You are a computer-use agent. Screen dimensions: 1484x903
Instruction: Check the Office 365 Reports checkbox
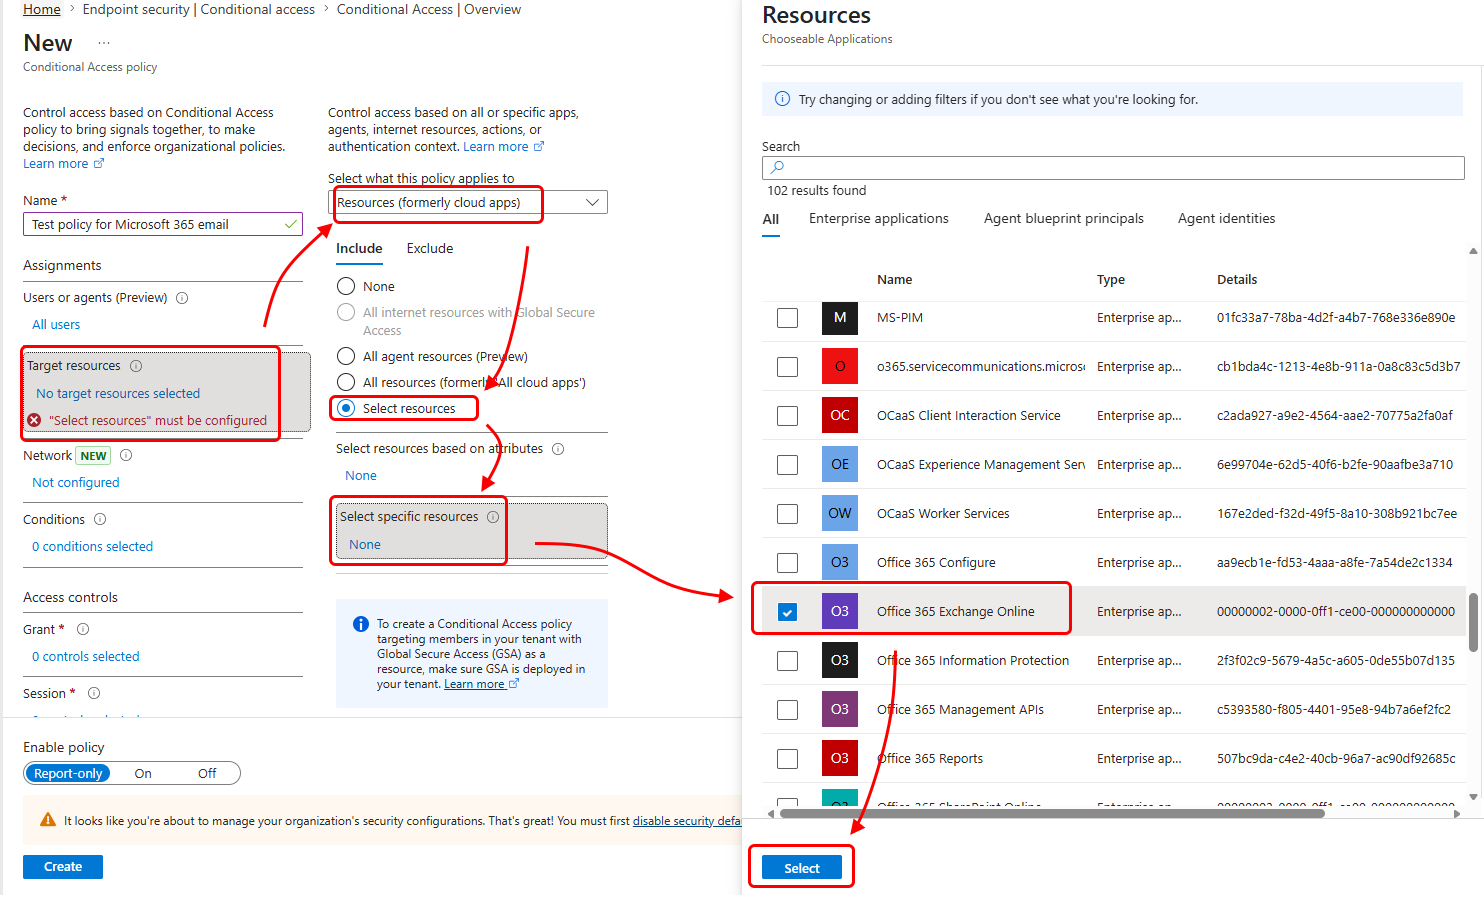click(788, 758)
